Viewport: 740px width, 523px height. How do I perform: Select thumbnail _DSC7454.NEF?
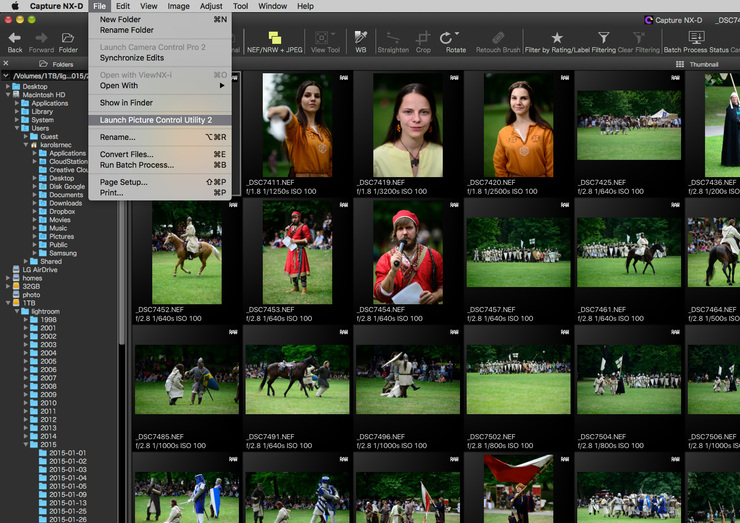pyautogui.click(x=408, y=252)
